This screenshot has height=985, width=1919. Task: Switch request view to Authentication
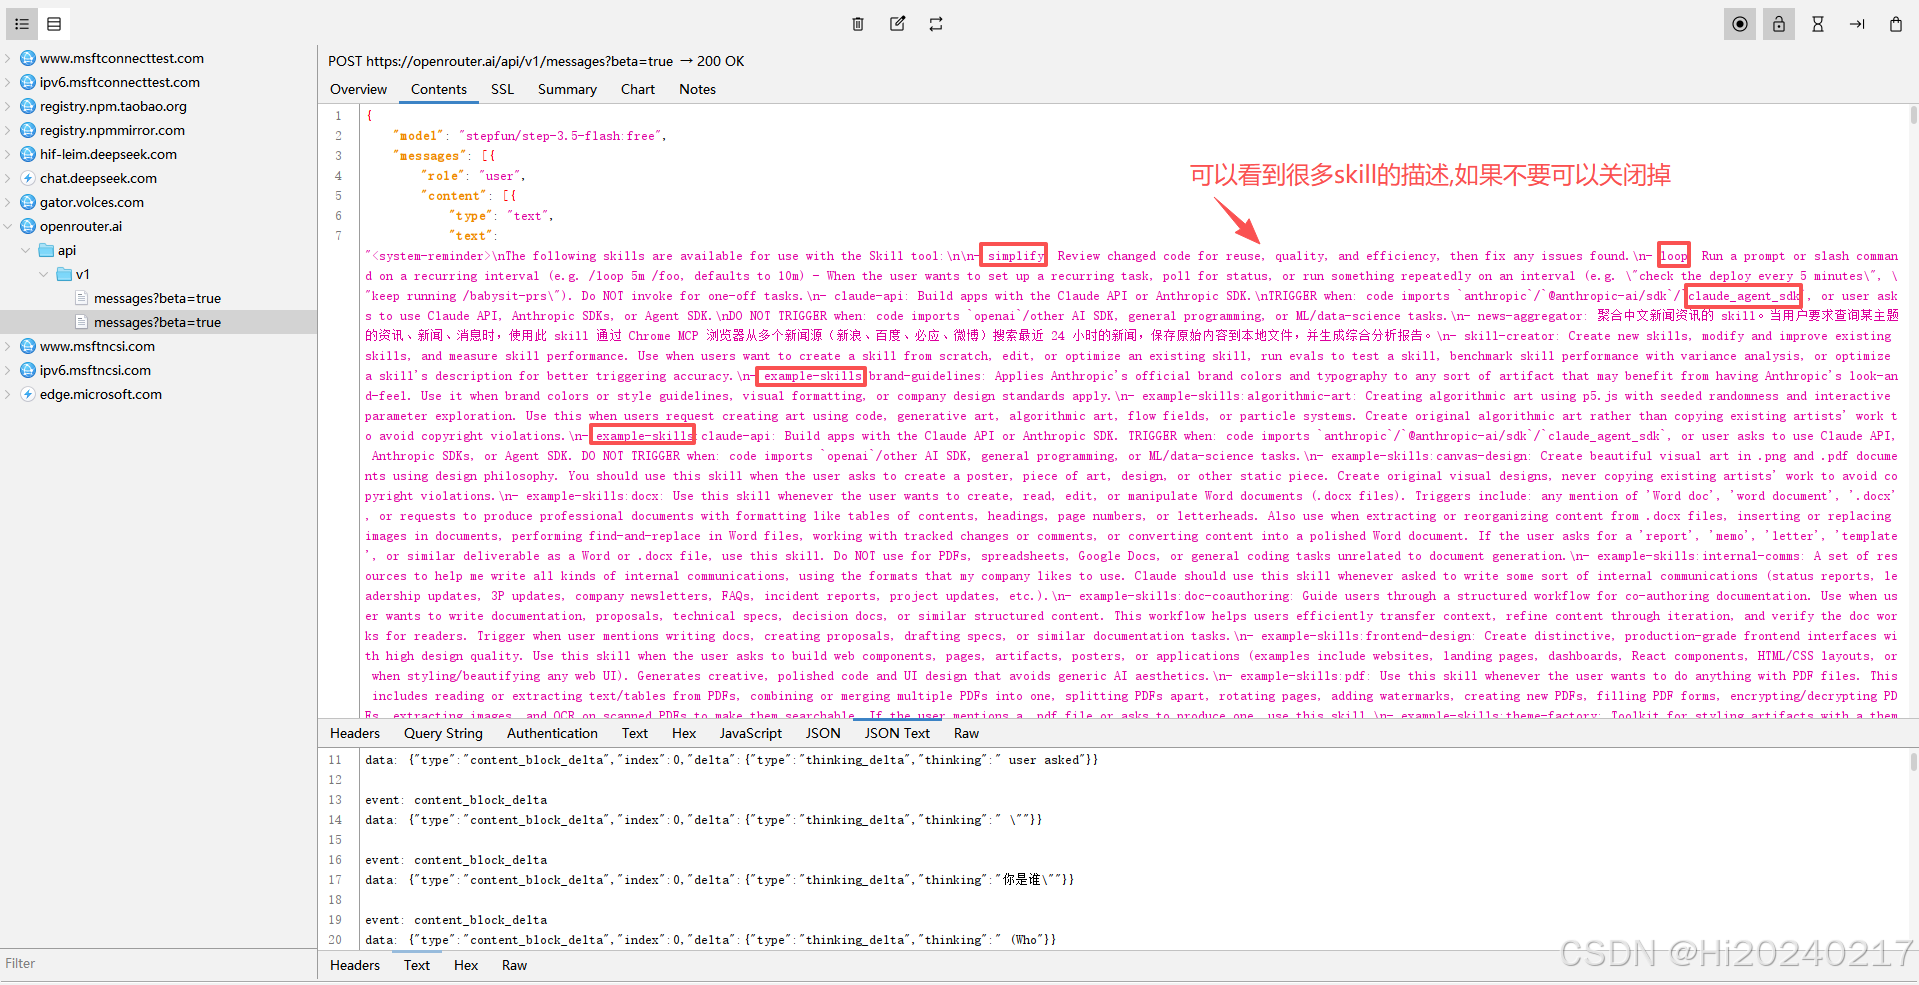coord(552,733)
